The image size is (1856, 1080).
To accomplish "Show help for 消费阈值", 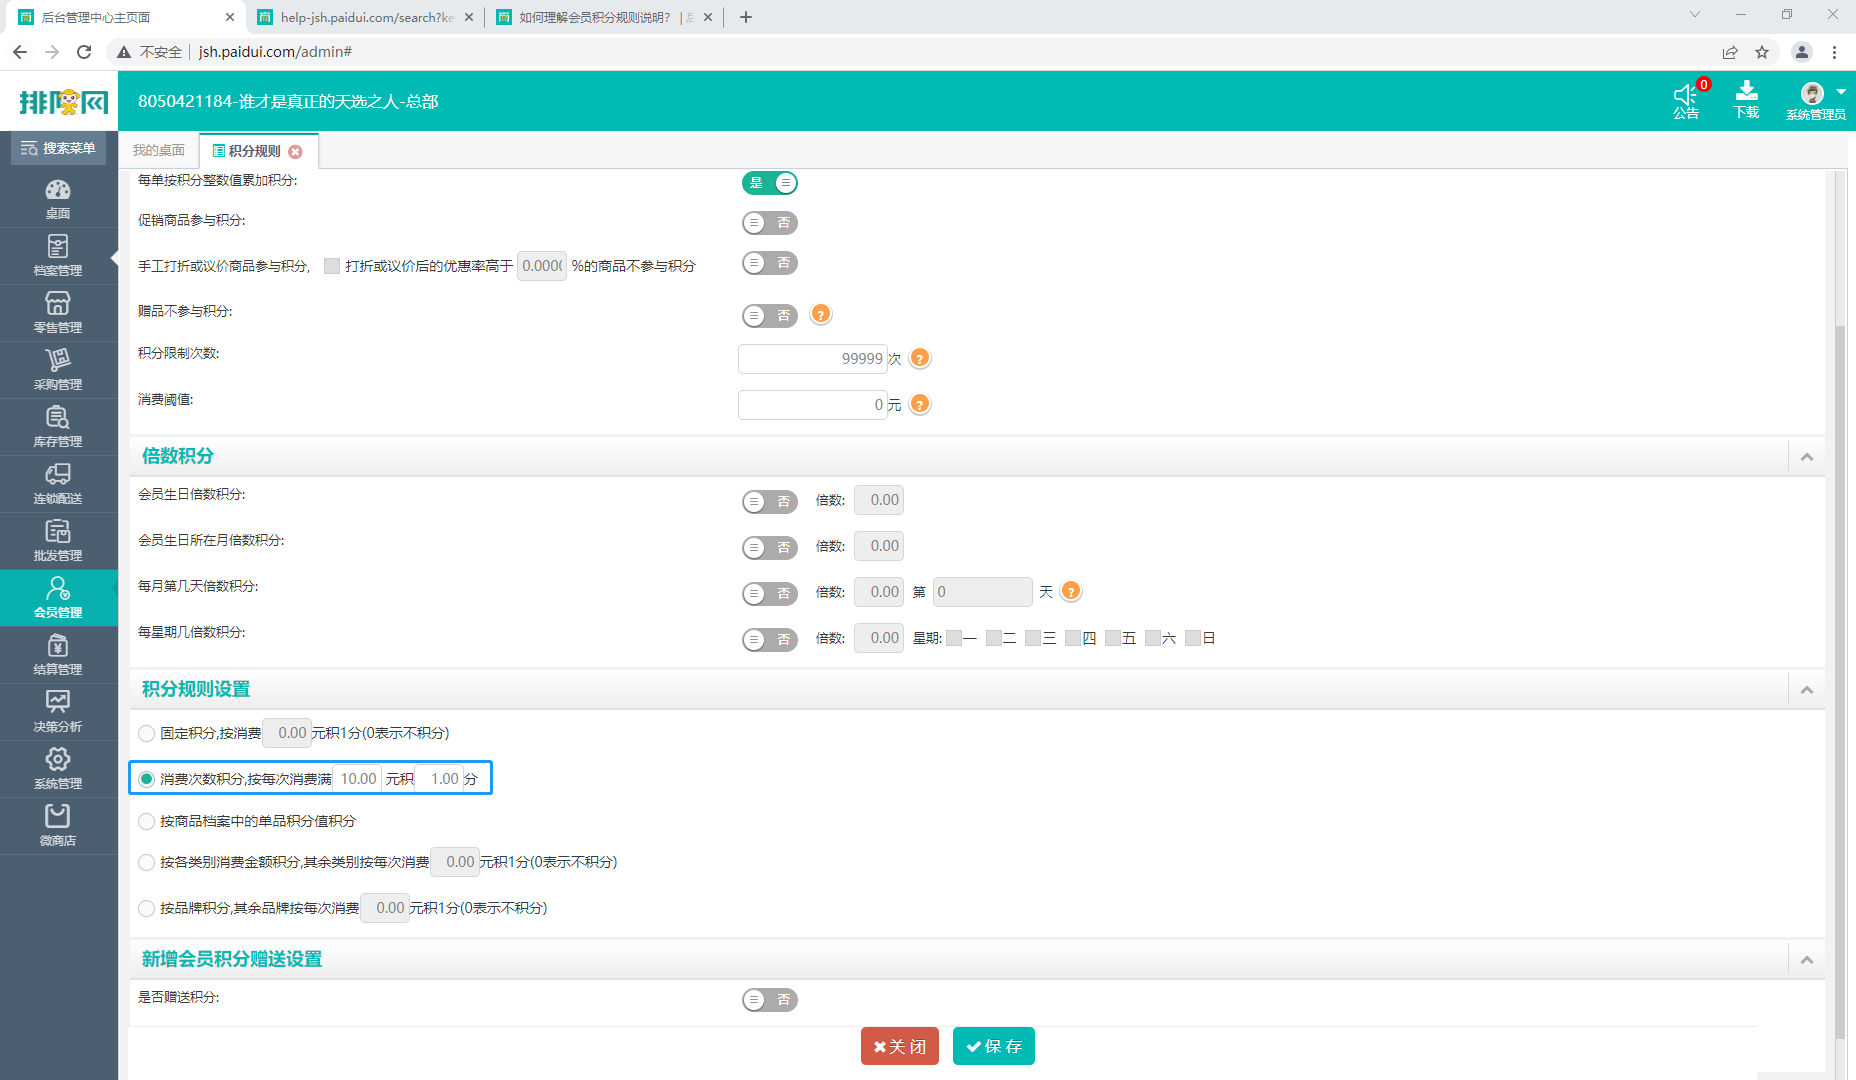I will click(920, 404).
